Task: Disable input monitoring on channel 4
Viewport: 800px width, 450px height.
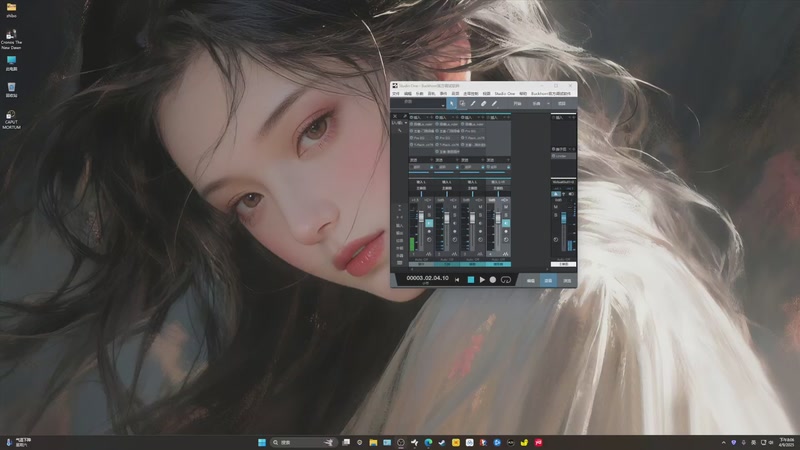Action: (x=506, y=223)
